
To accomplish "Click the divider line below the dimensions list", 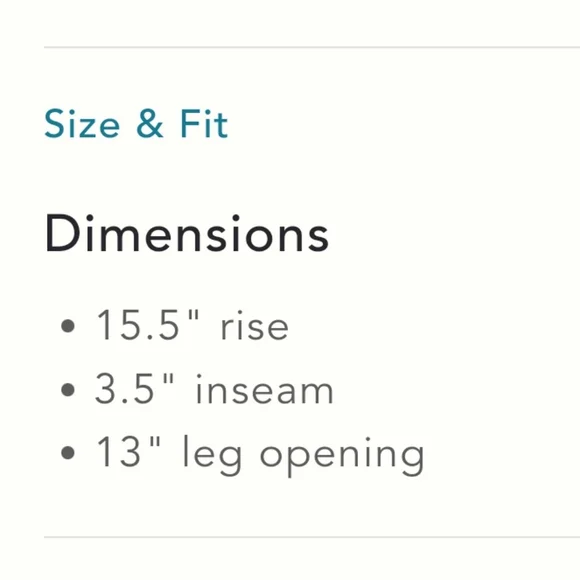I will click(312, 537).
